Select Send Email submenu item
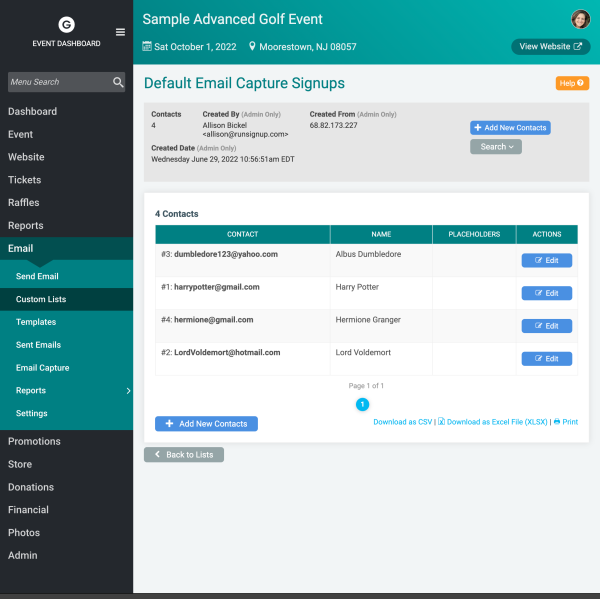The image size is (600, 599). [66, 276]
